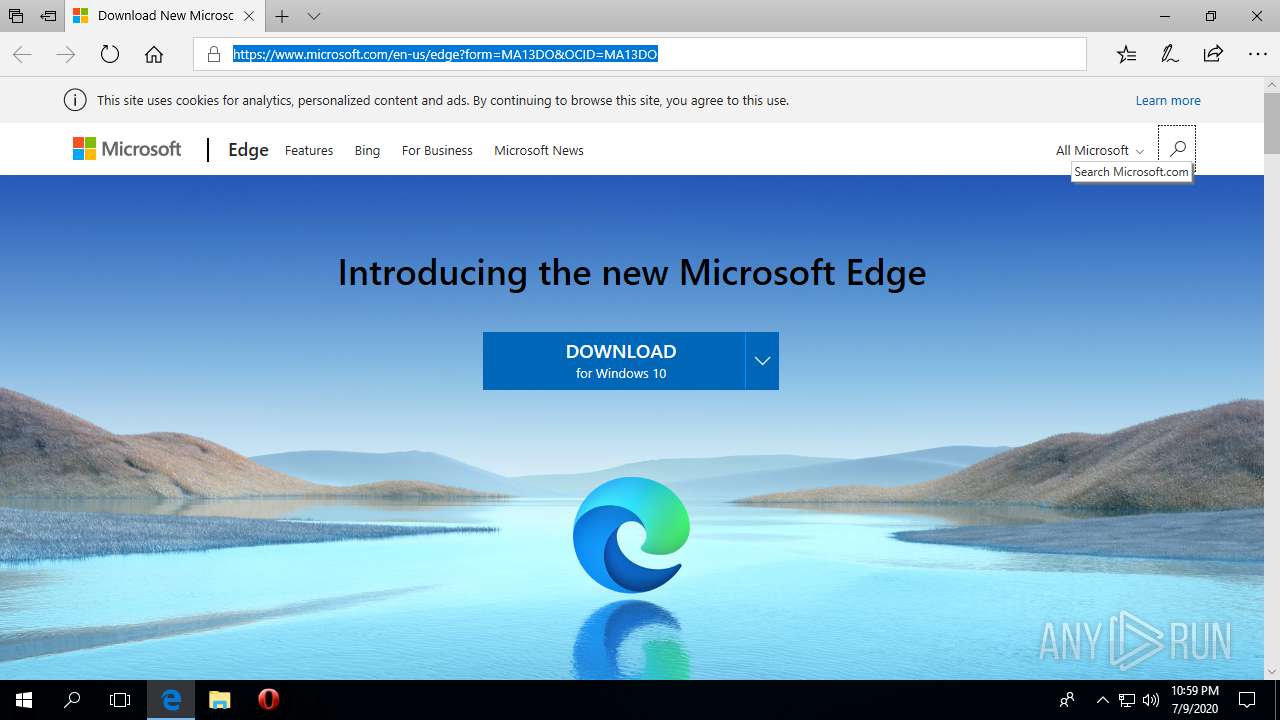Open the Learn more cookie link
This screenshot has height=720, width=1280.
pos(1168,100)
